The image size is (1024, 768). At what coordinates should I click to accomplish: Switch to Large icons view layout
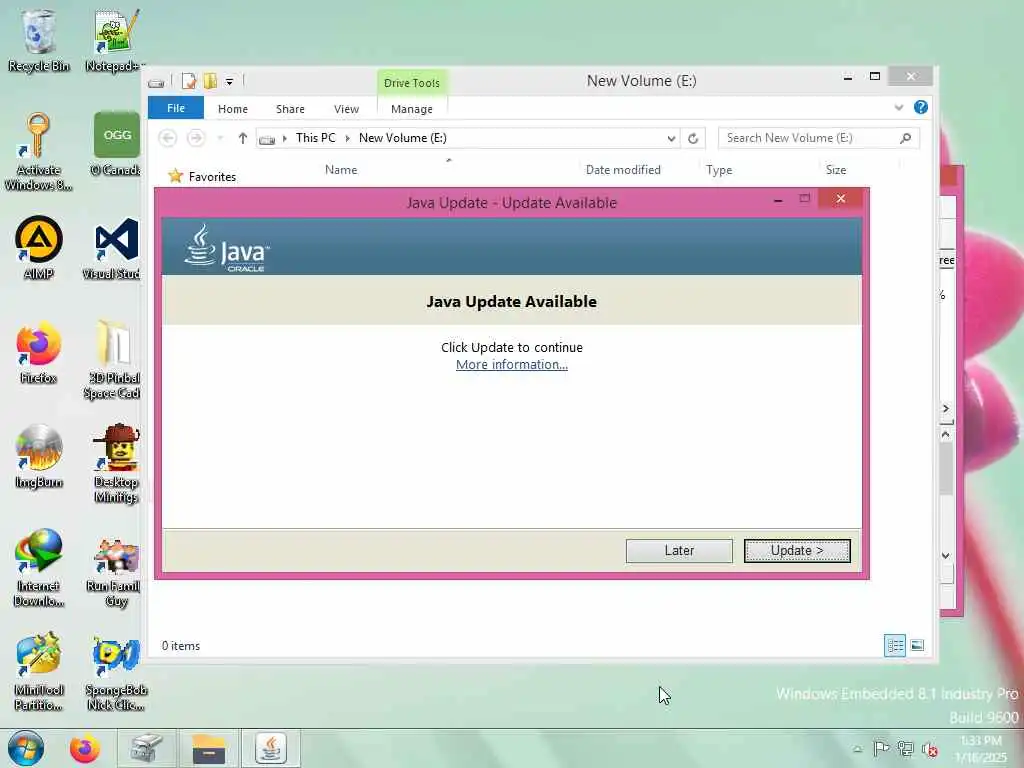(x=918, y=645)
